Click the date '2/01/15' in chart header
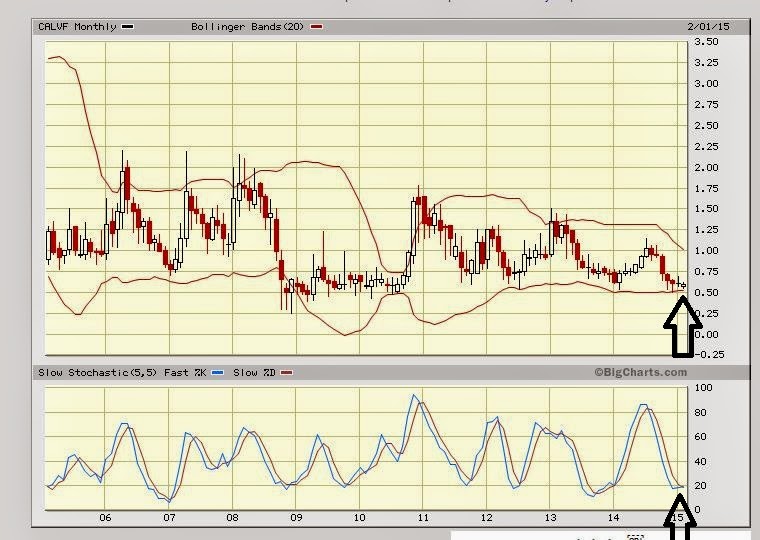This screenshot has width=760, height=540. pyautogui.click(x=708, y=27)
